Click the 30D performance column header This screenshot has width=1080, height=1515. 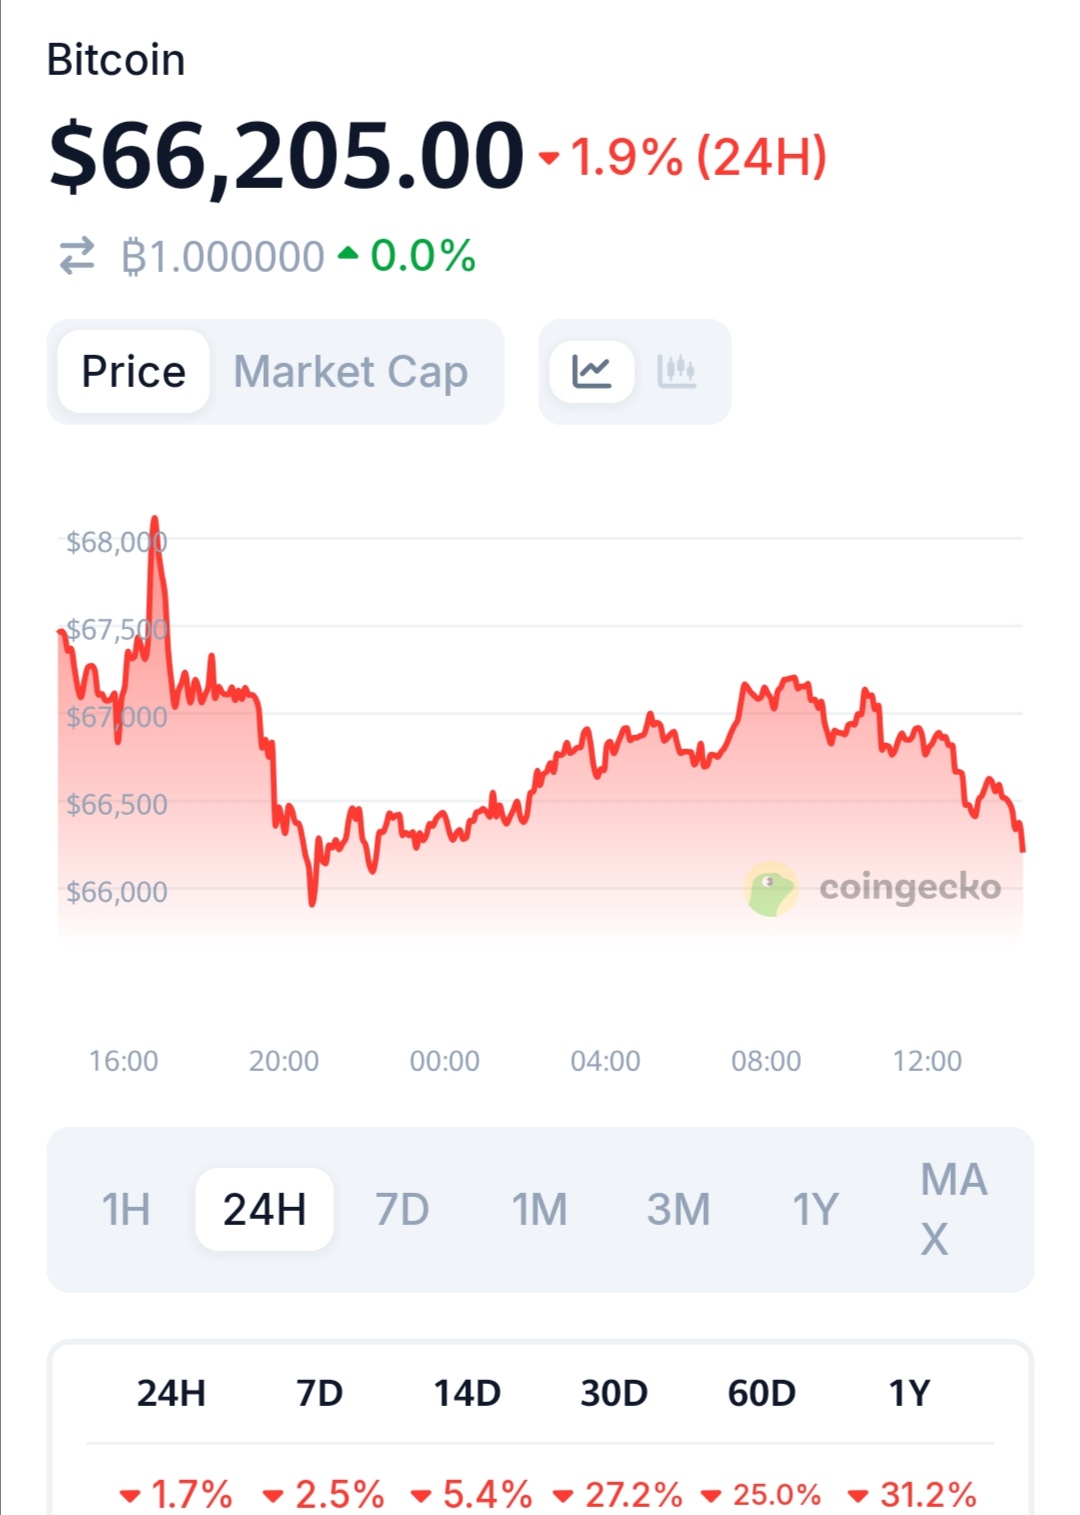coord(614,1393)
